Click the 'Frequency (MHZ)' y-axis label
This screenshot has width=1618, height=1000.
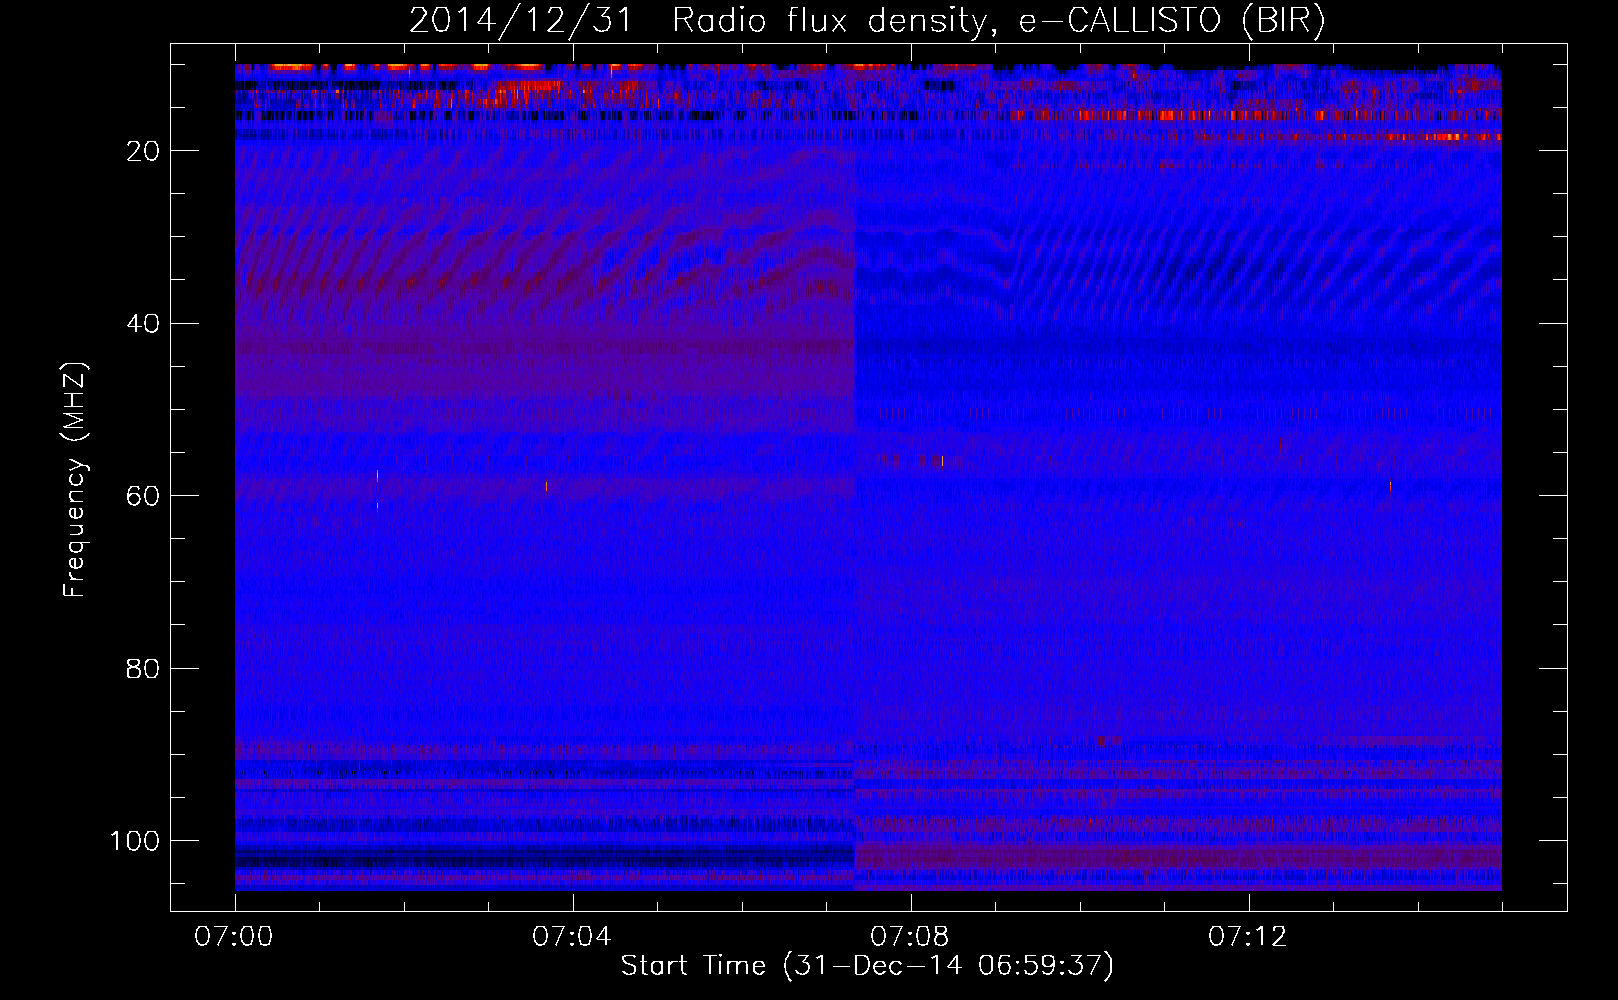pyautogui.click(x=75, y=479)
